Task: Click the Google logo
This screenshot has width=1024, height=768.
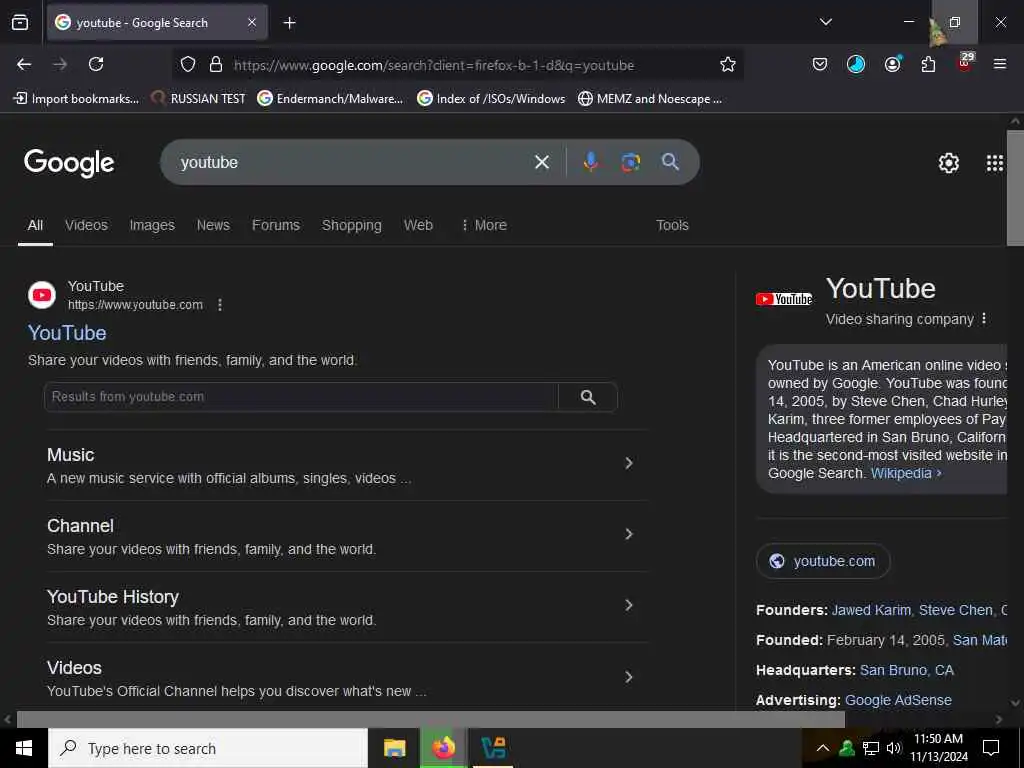Action: 69,163
